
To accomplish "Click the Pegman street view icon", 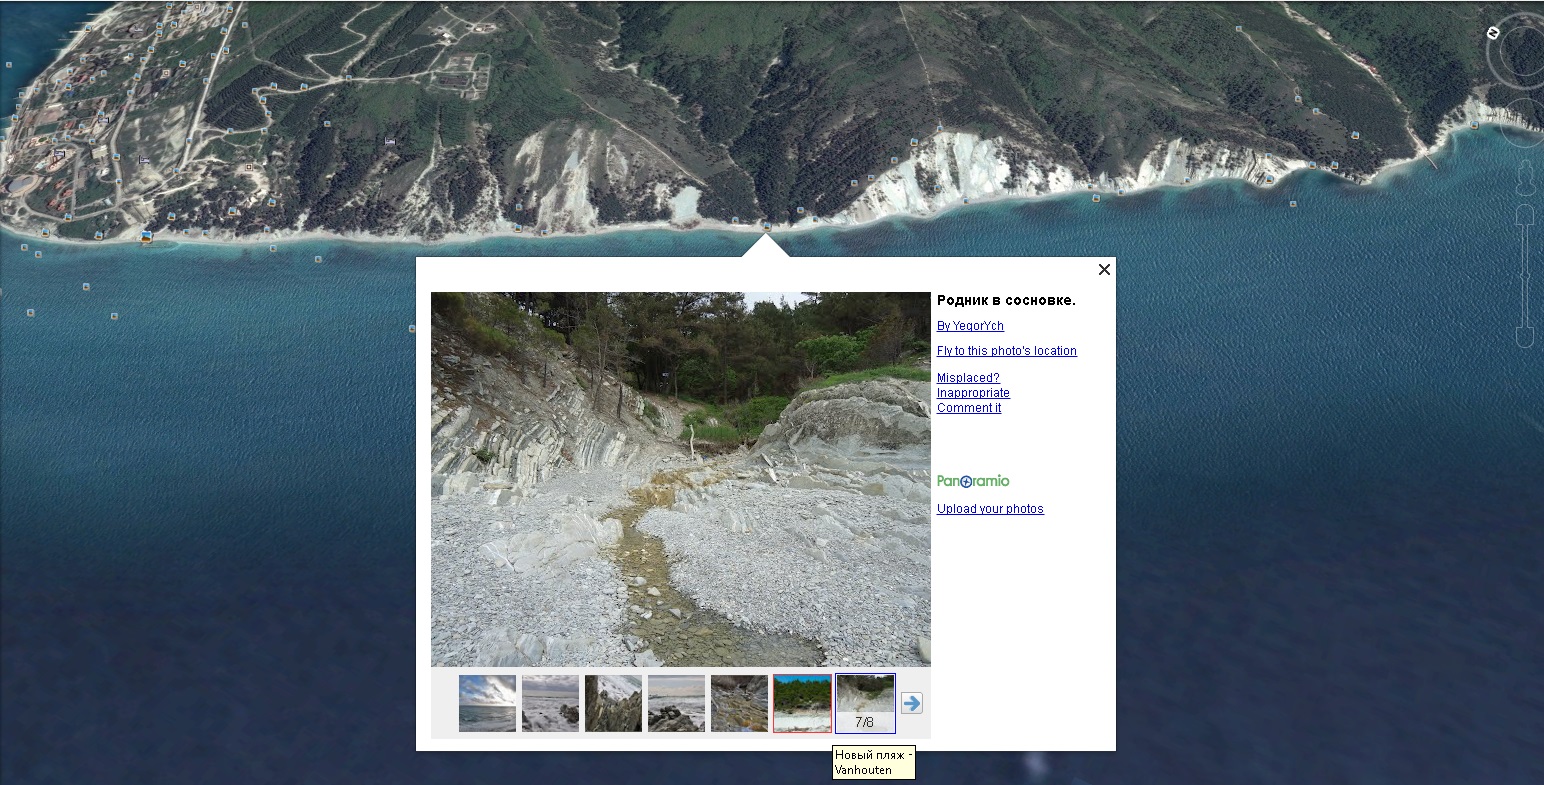I will click(1524, 180).
